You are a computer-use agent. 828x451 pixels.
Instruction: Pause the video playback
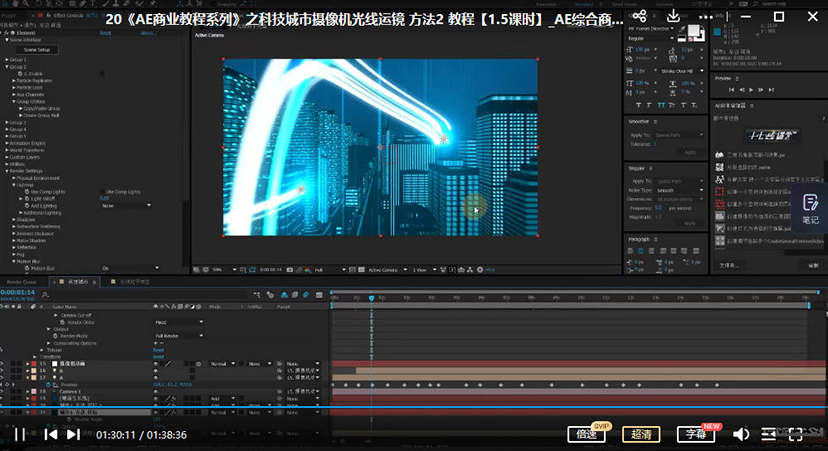pos(19,434)
